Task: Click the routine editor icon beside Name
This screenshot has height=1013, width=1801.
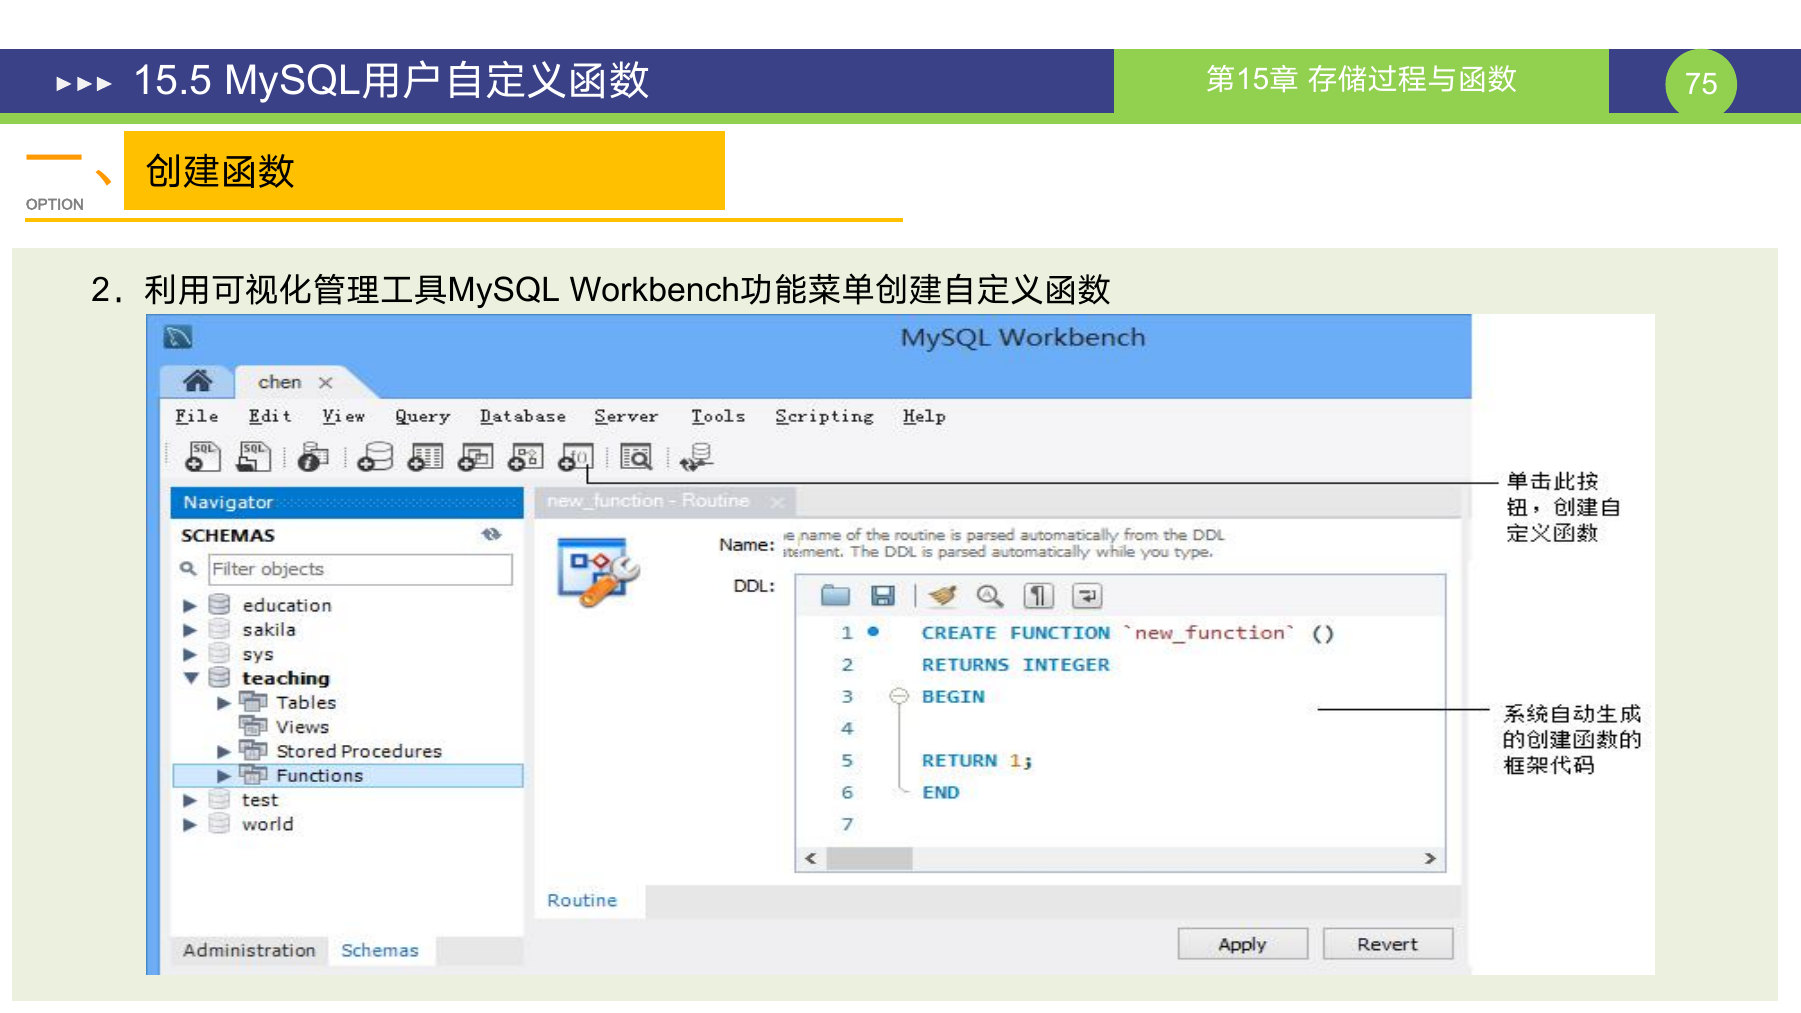Action: [598, 571]
